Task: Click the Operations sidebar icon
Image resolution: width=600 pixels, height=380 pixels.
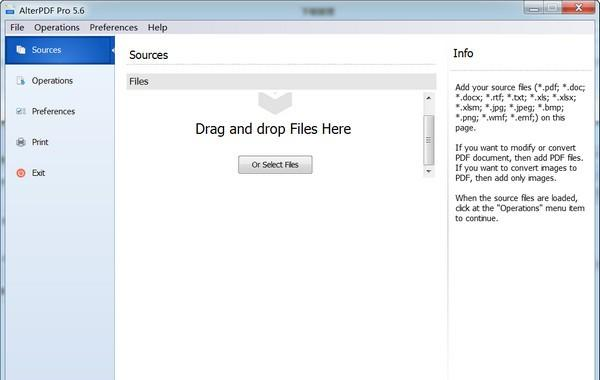Action: coord(21,81)
